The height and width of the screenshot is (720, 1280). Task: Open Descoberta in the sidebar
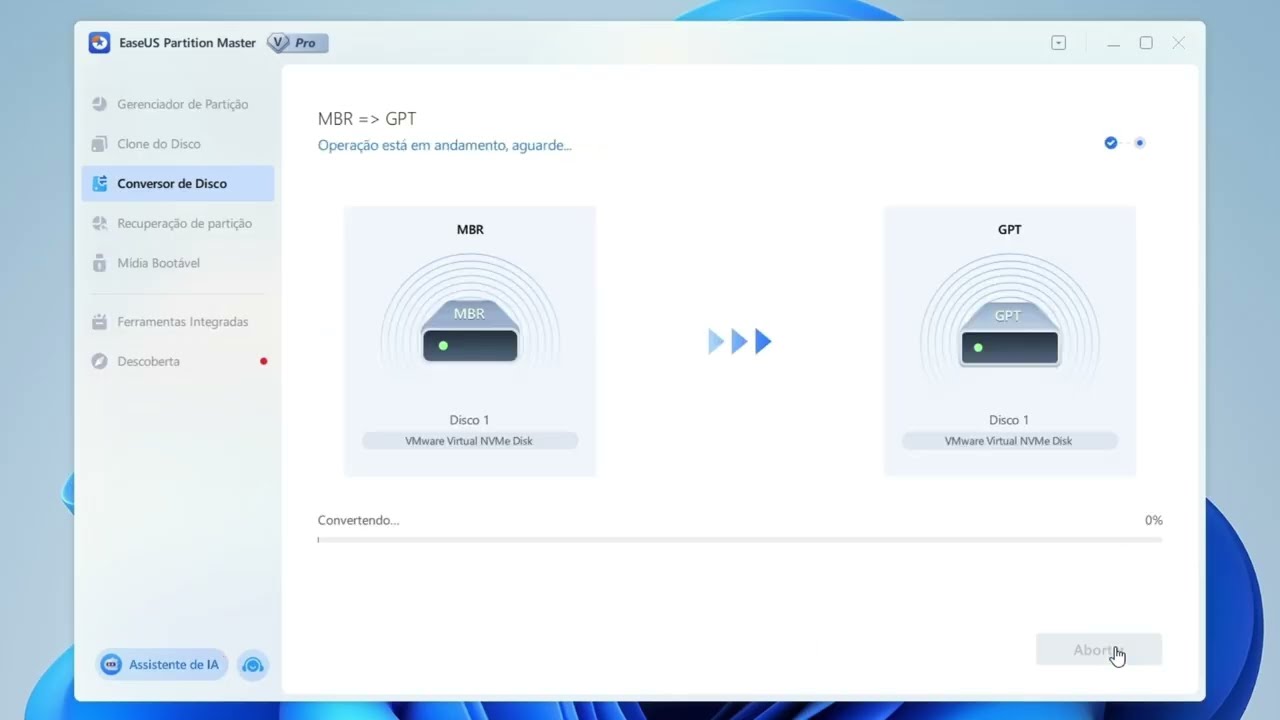[x=178, y=361]
